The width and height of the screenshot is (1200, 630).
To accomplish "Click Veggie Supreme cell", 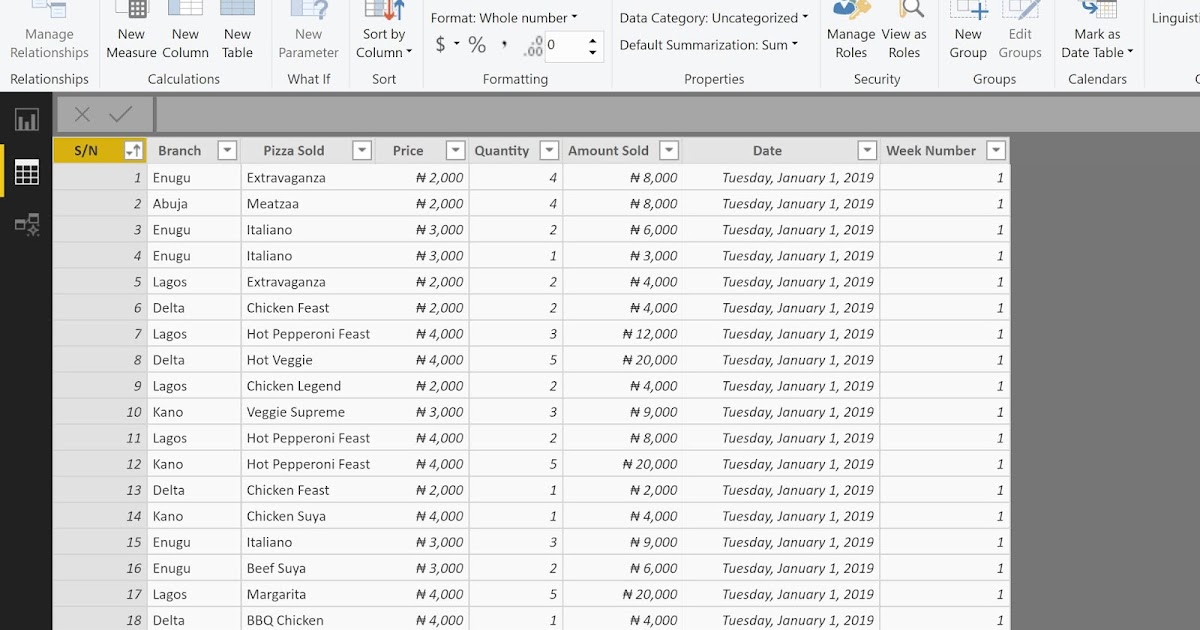I will 308,412.
